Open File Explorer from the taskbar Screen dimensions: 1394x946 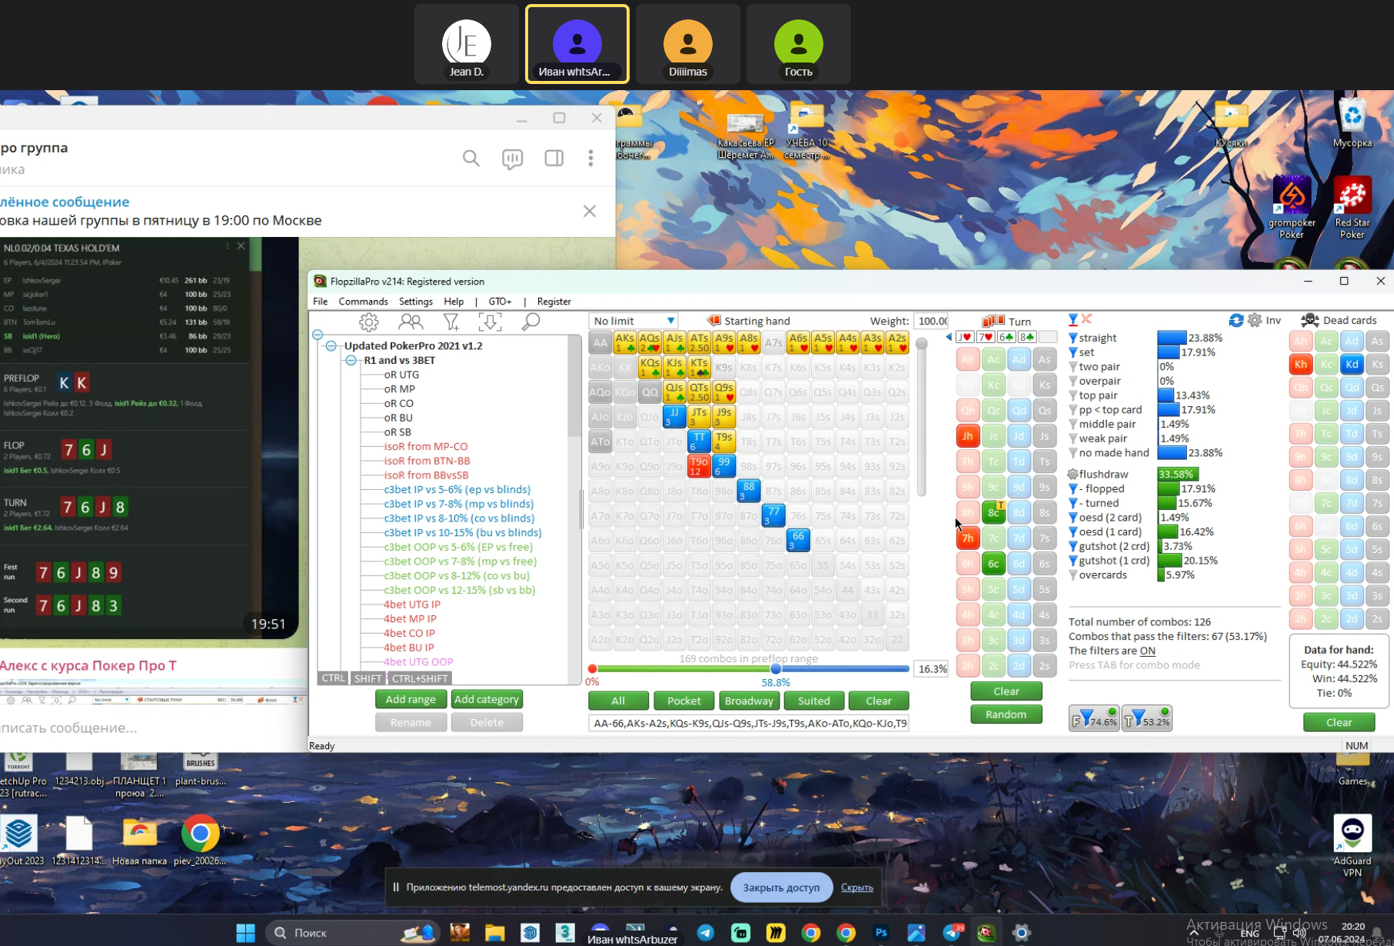[495, 932]
